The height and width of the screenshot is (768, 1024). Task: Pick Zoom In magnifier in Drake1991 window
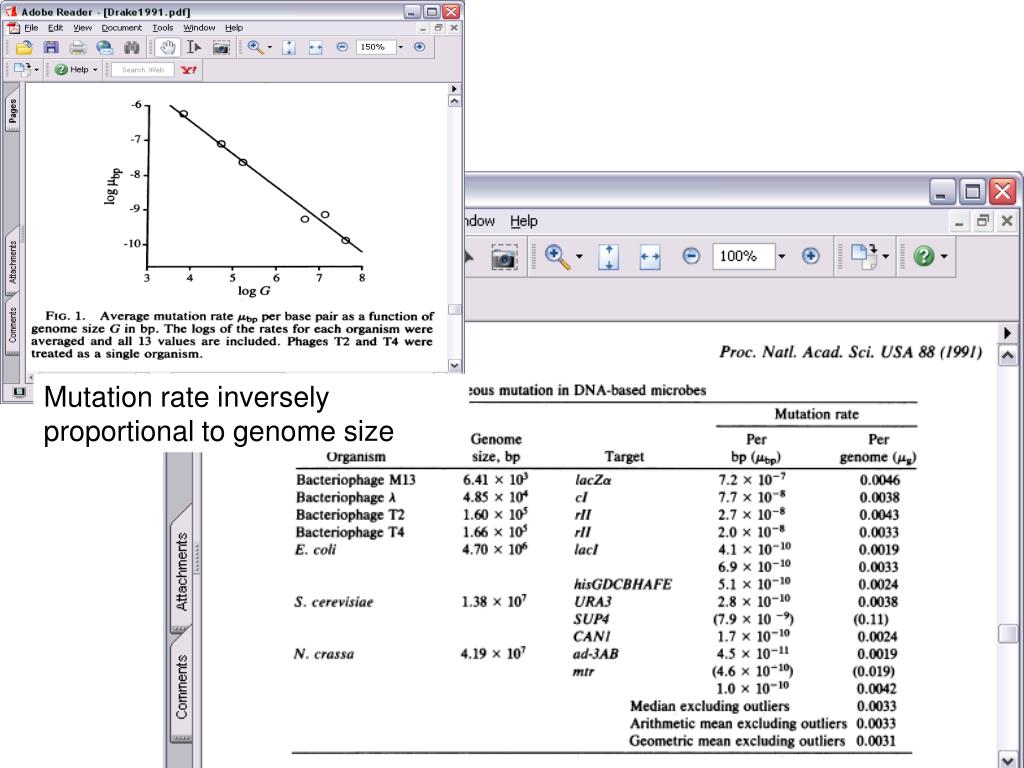(255, 47)
